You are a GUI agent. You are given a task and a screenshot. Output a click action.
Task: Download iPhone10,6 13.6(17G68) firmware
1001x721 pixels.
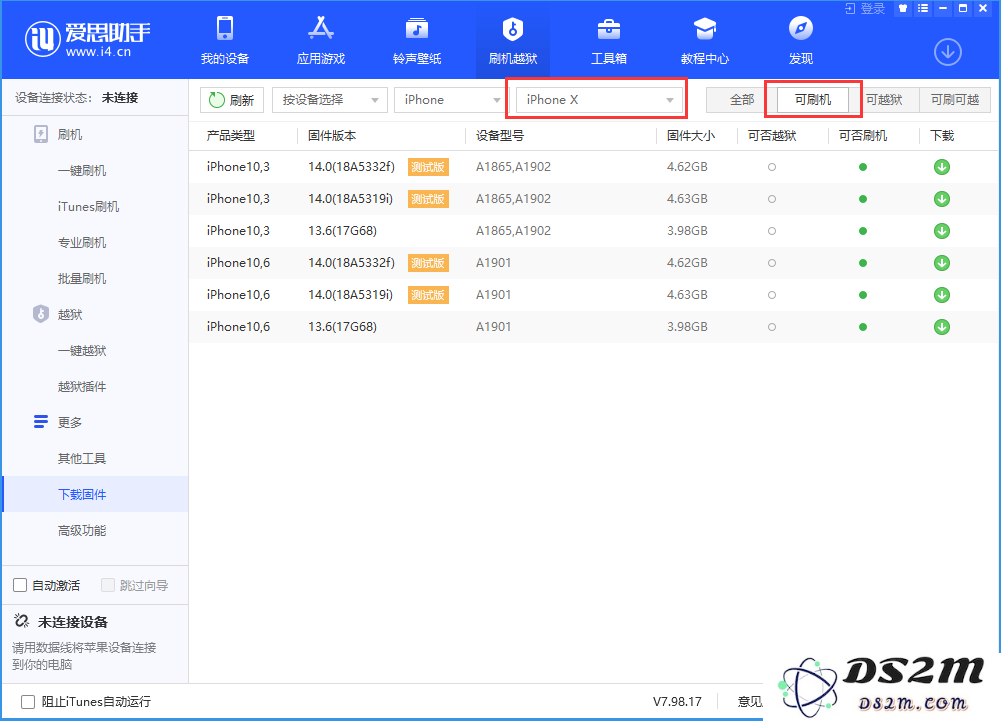pos(942,327)
